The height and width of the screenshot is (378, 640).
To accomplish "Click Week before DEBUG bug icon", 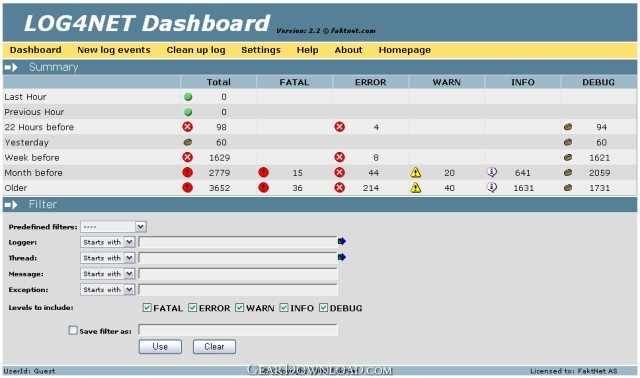I will click(x=568, y=157).
